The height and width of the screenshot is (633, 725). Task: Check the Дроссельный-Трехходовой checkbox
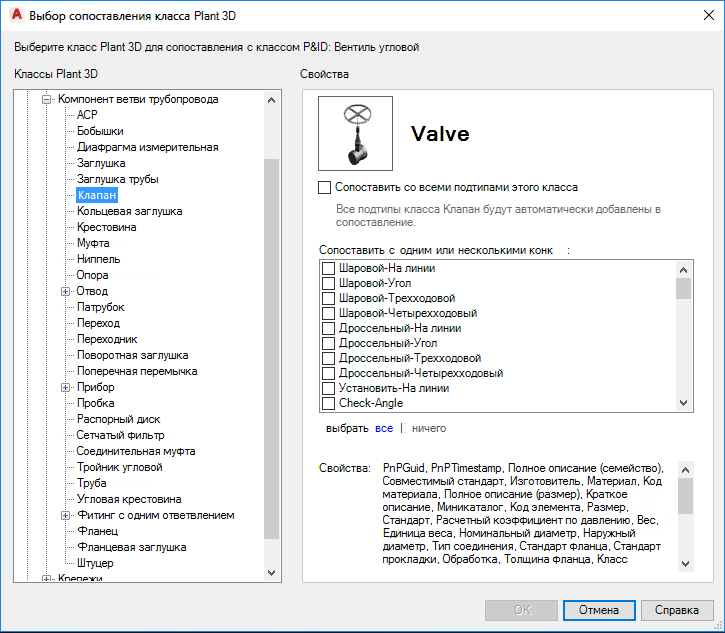(328, 358)
